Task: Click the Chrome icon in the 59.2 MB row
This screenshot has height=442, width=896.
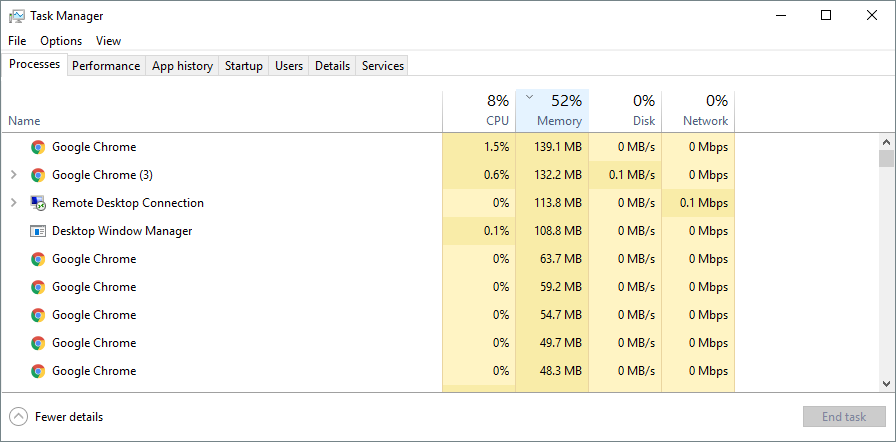Action: pyautogui.click(x=38, y=287)
